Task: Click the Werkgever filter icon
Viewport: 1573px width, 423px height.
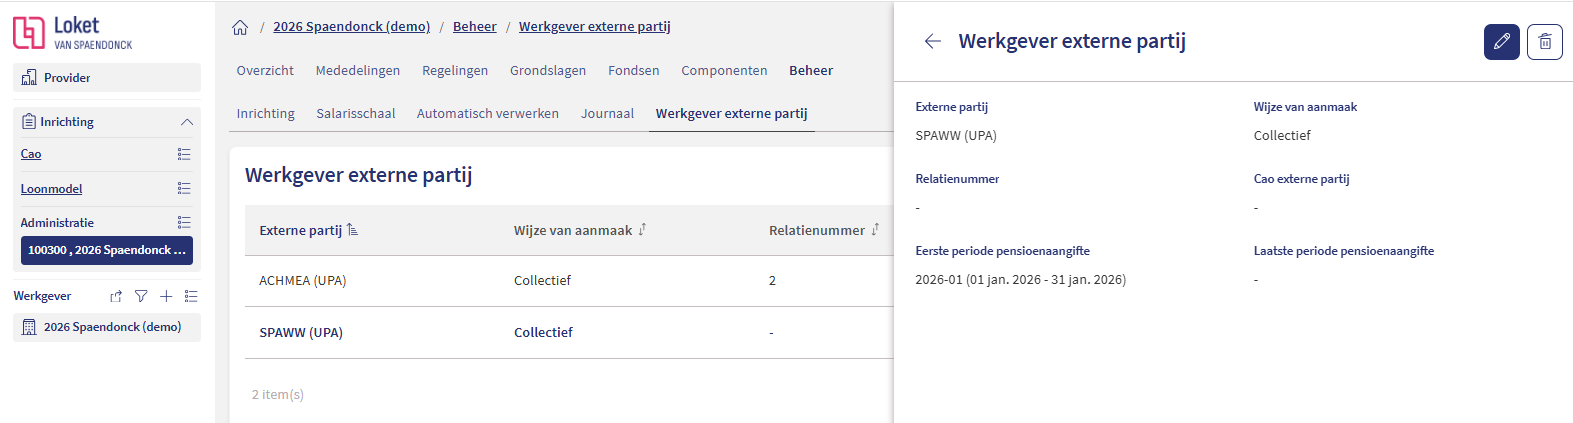Action: click(x=141, y=296)
